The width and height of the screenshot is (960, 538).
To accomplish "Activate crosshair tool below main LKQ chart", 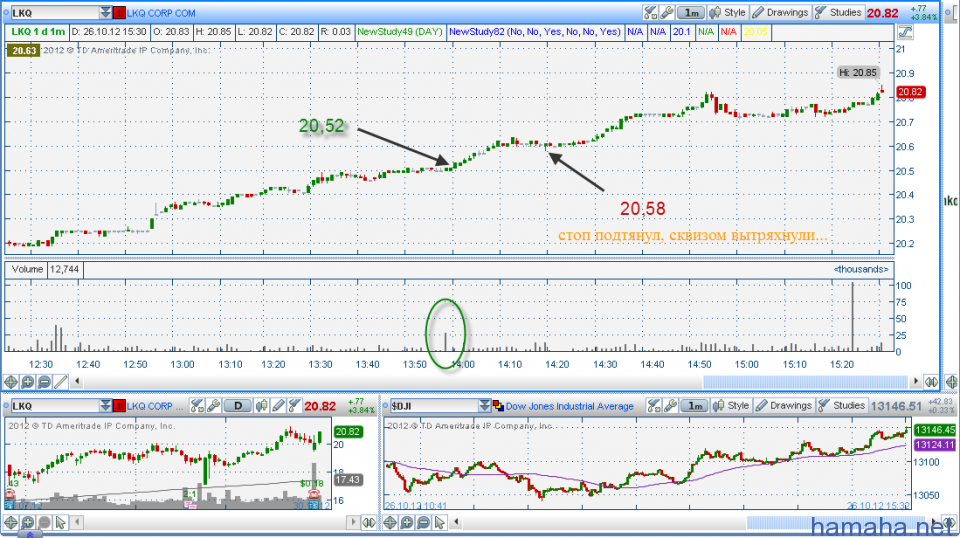I will coord(10,382).
